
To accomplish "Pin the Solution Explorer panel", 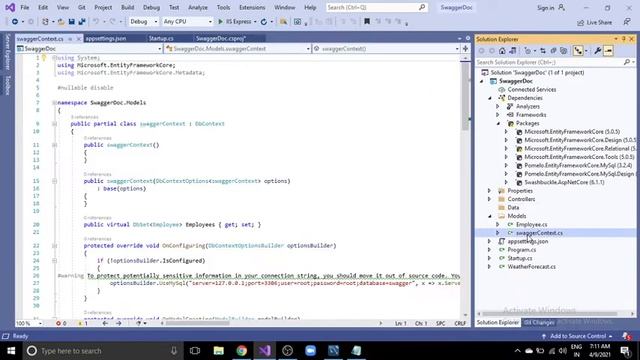I will pos(624,39).
